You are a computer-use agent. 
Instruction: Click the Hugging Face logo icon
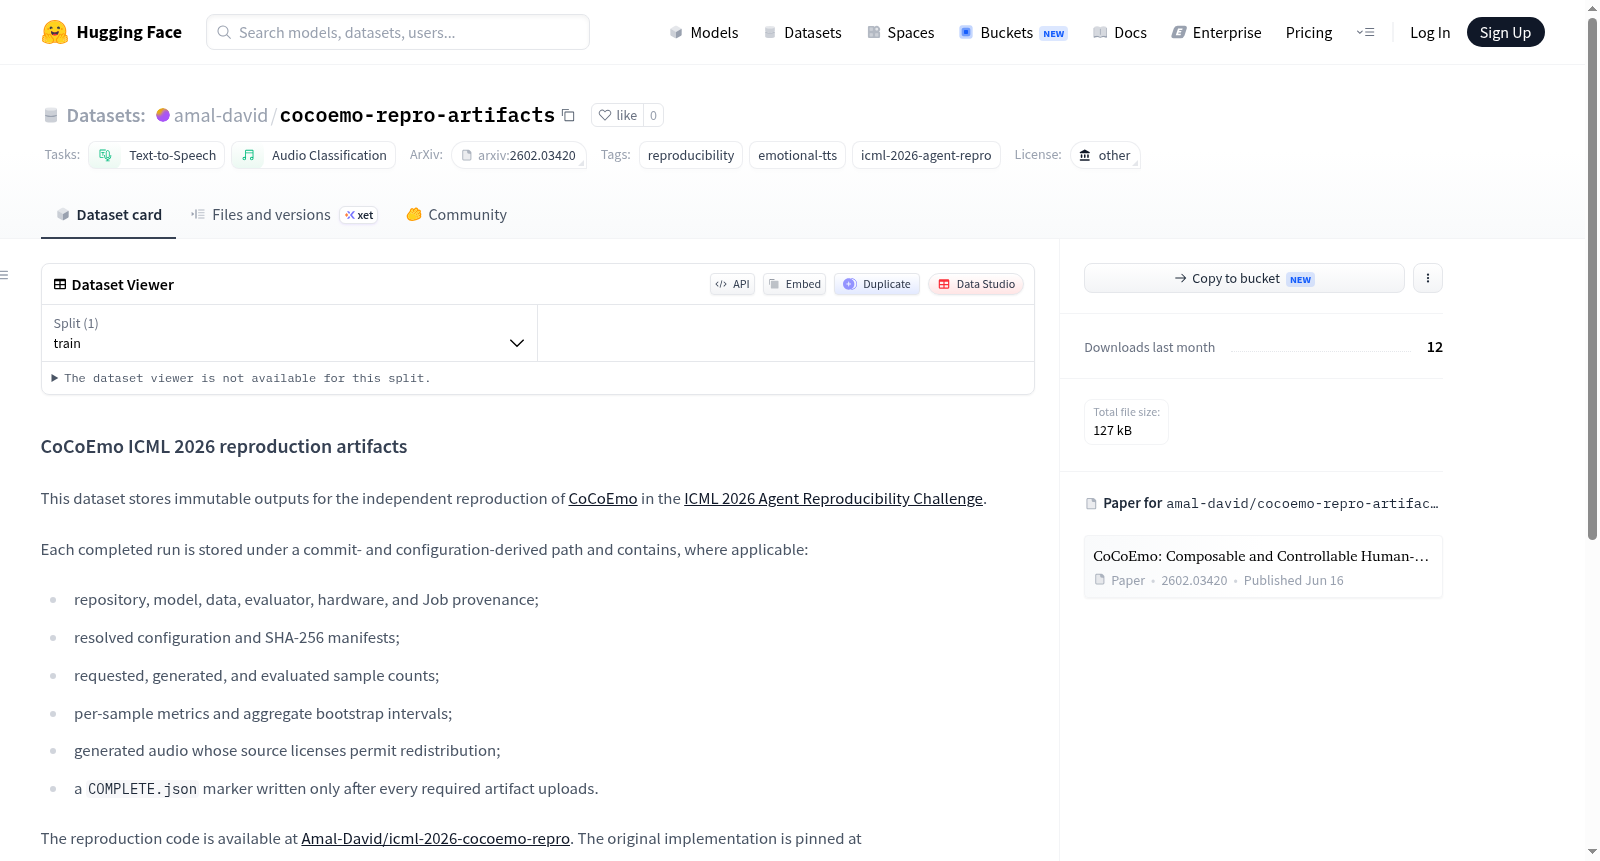(x=55, y=32)
